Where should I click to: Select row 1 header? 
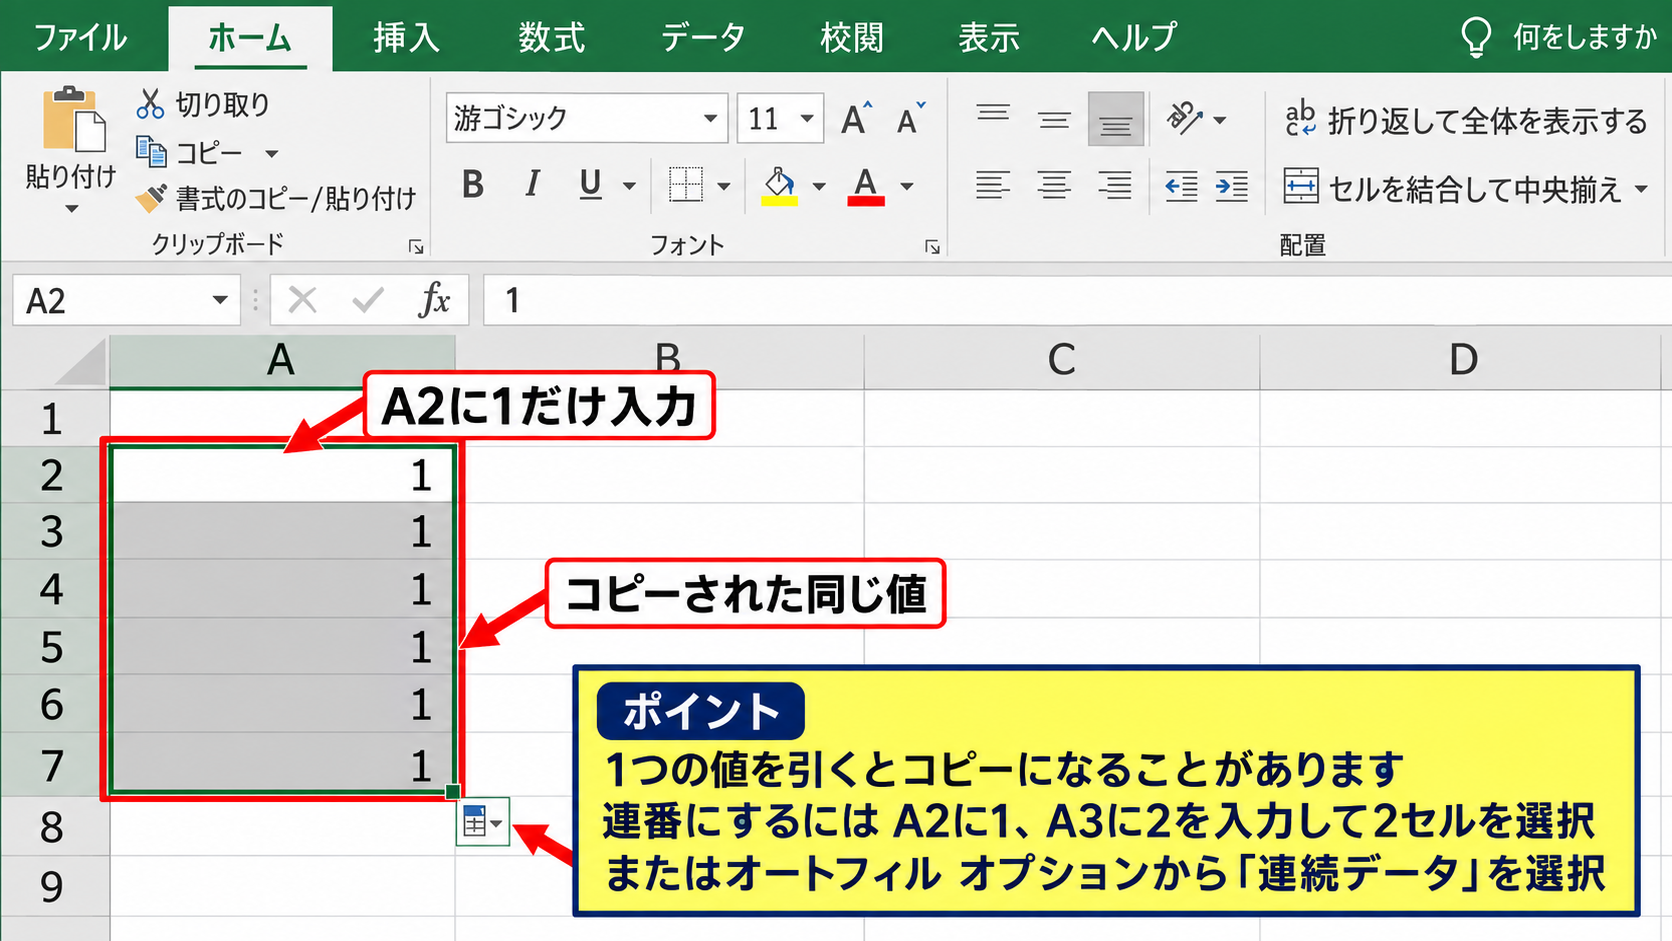click(53, 419)
